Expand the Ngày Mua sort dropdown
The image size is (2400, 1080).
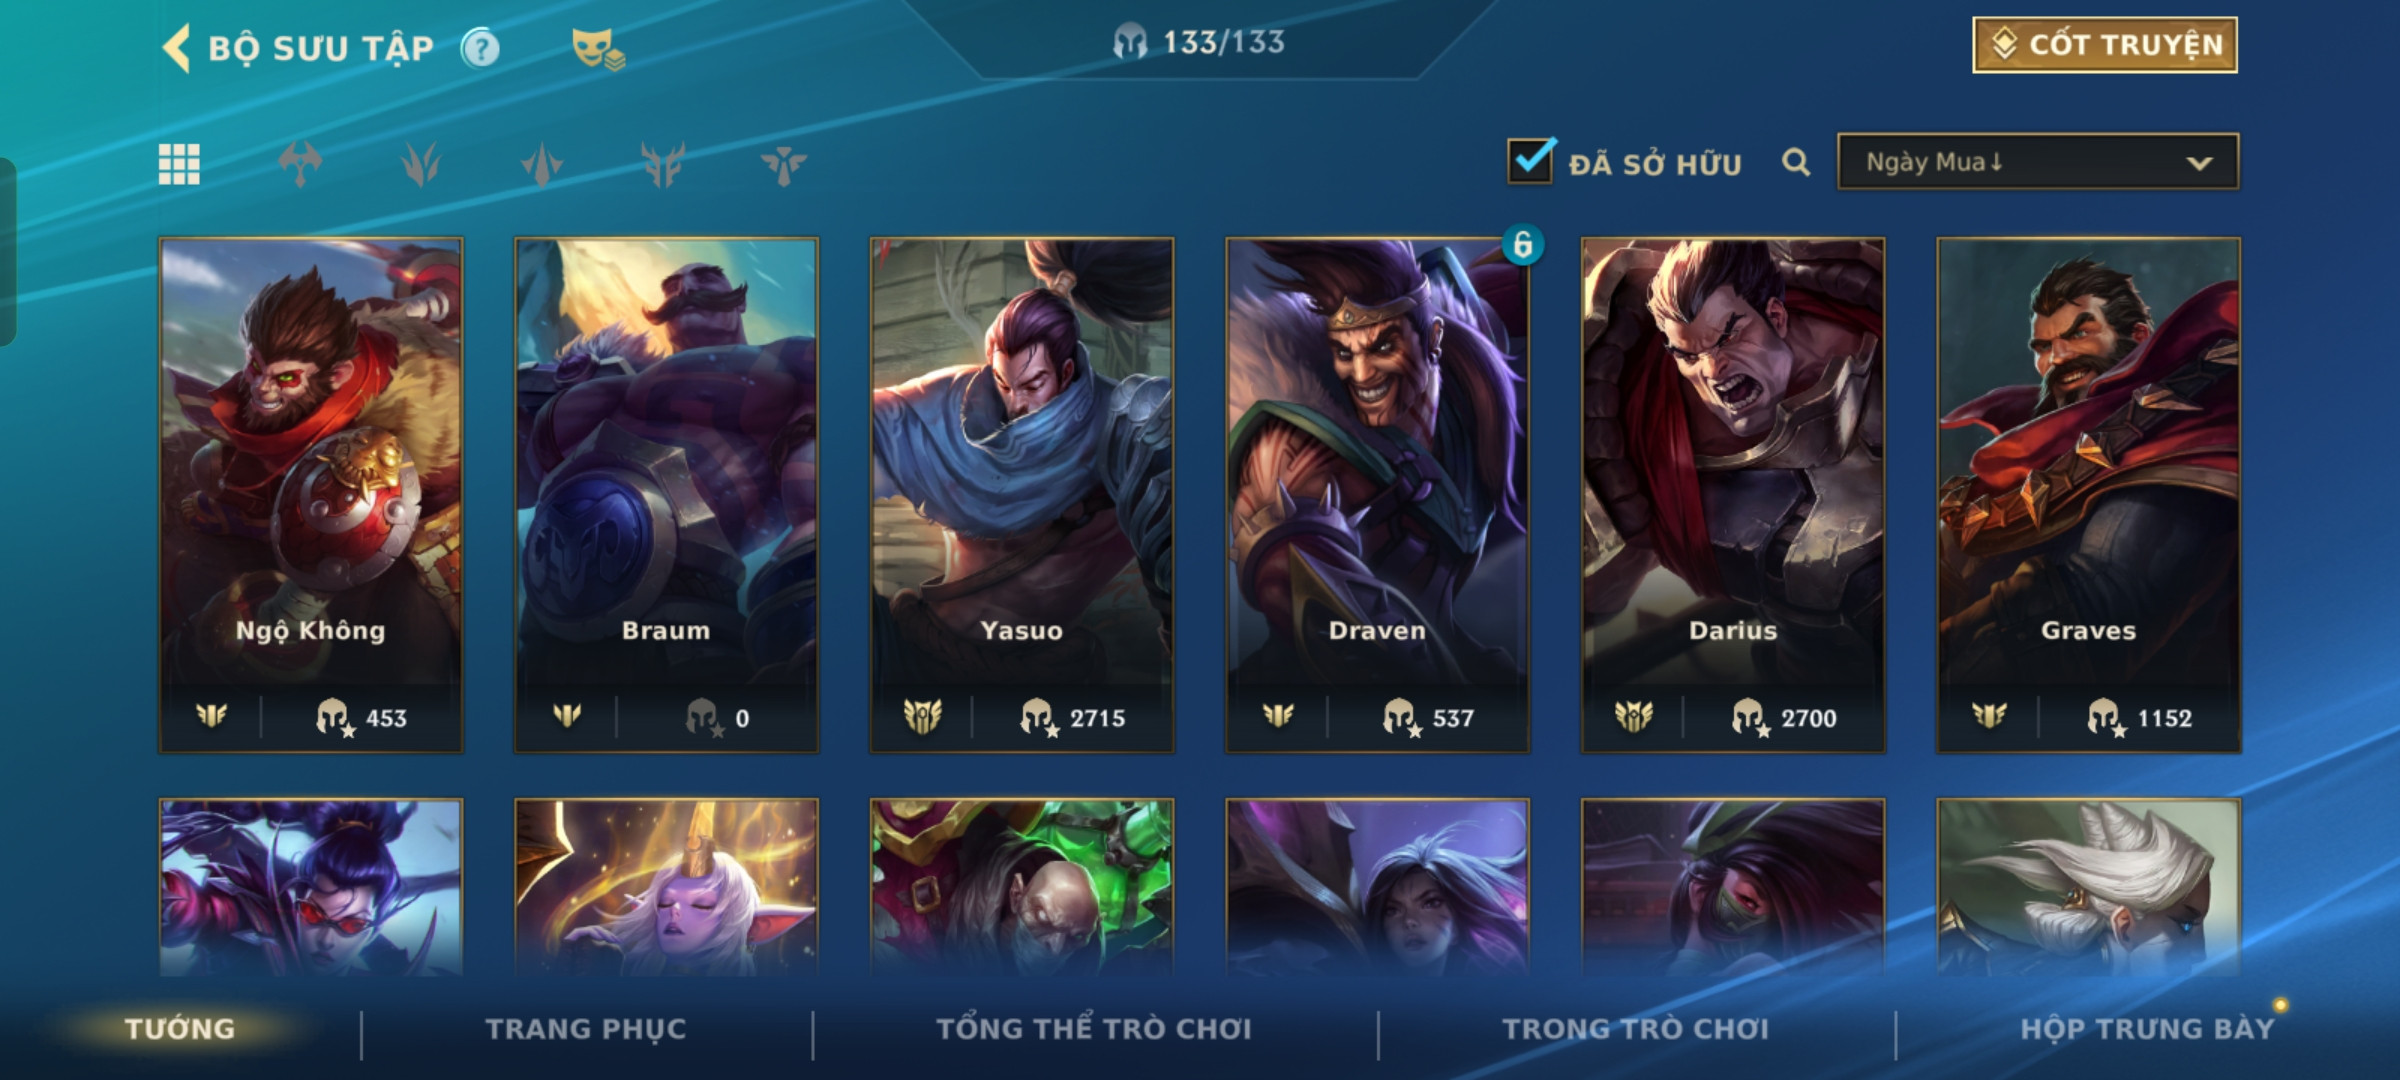[2038, 162]
